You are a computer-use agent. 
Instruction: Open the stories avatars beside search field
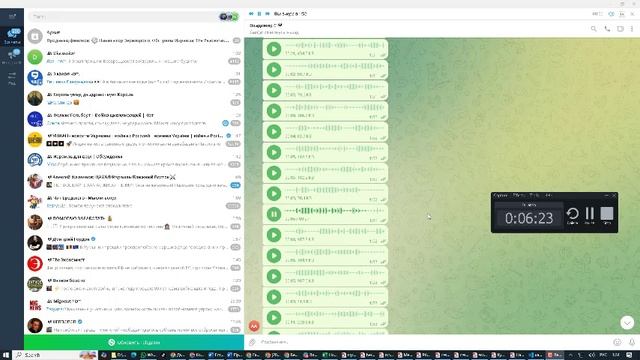point(229,17)
